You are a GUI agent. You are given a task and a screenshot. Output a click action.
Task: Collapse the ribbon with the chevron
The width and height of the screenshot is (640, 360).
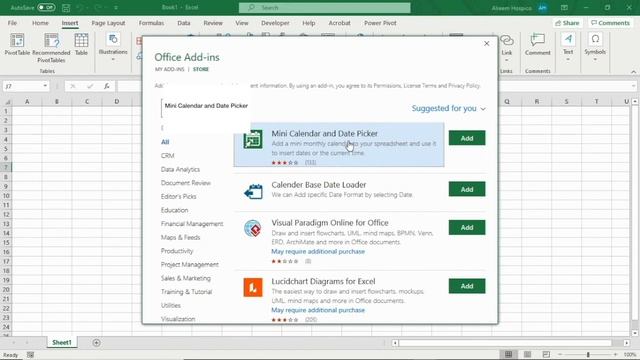click(633, 72)
